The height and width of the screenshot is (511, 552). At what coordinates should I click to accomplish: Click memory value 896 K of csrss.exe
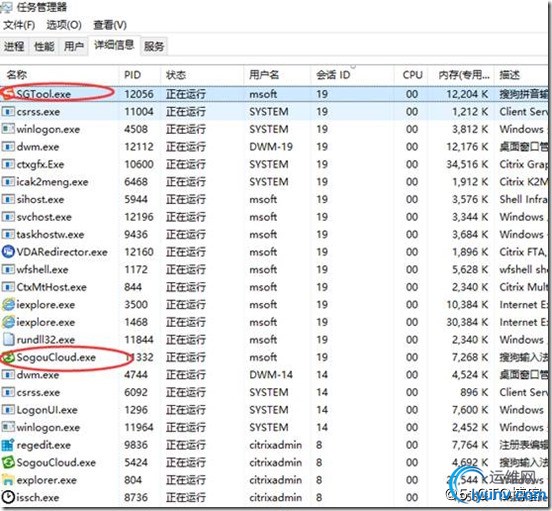tap(474, 392)
